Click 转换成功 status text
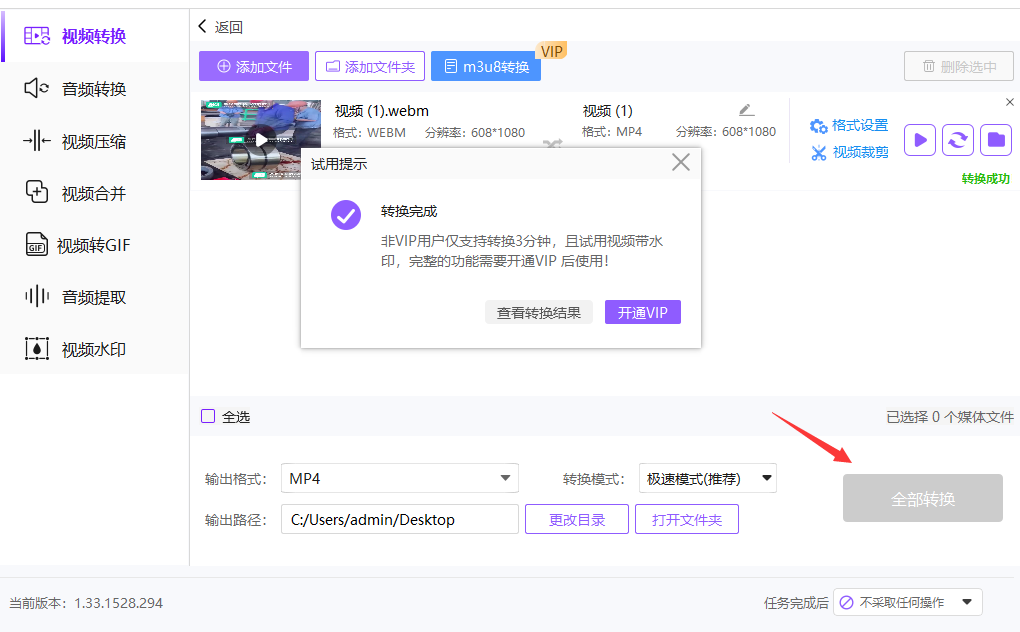1020x632 pixels. (x=986, y=179)
